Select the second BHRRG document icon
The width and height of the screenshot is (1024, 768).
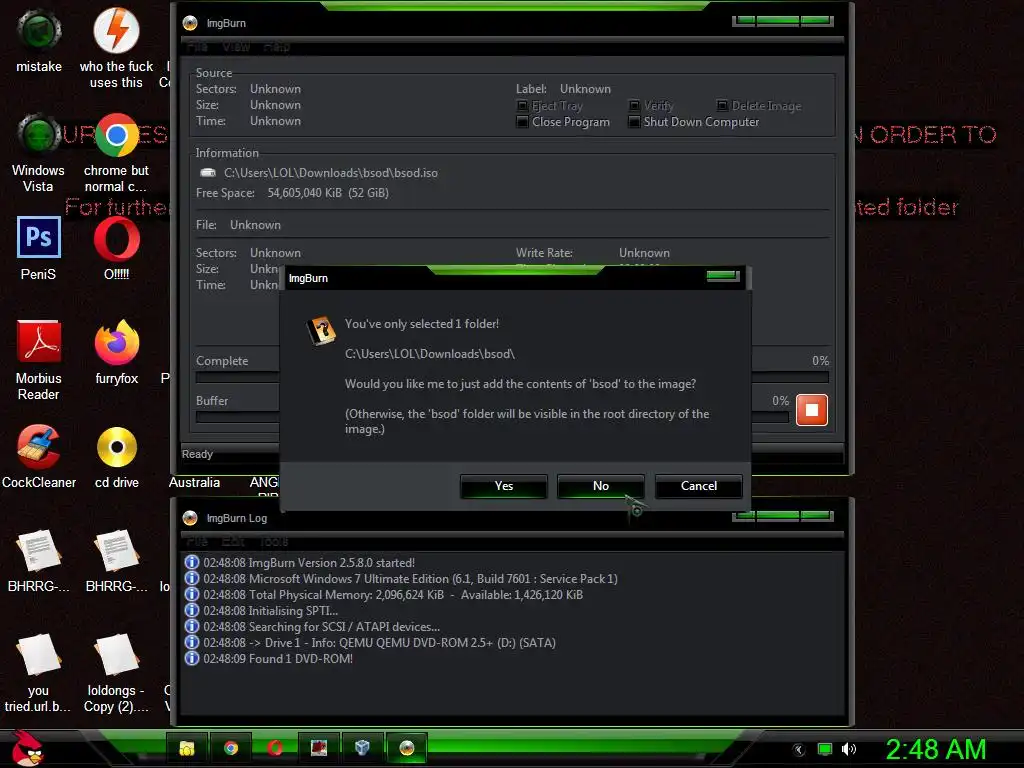pos(116,560)
